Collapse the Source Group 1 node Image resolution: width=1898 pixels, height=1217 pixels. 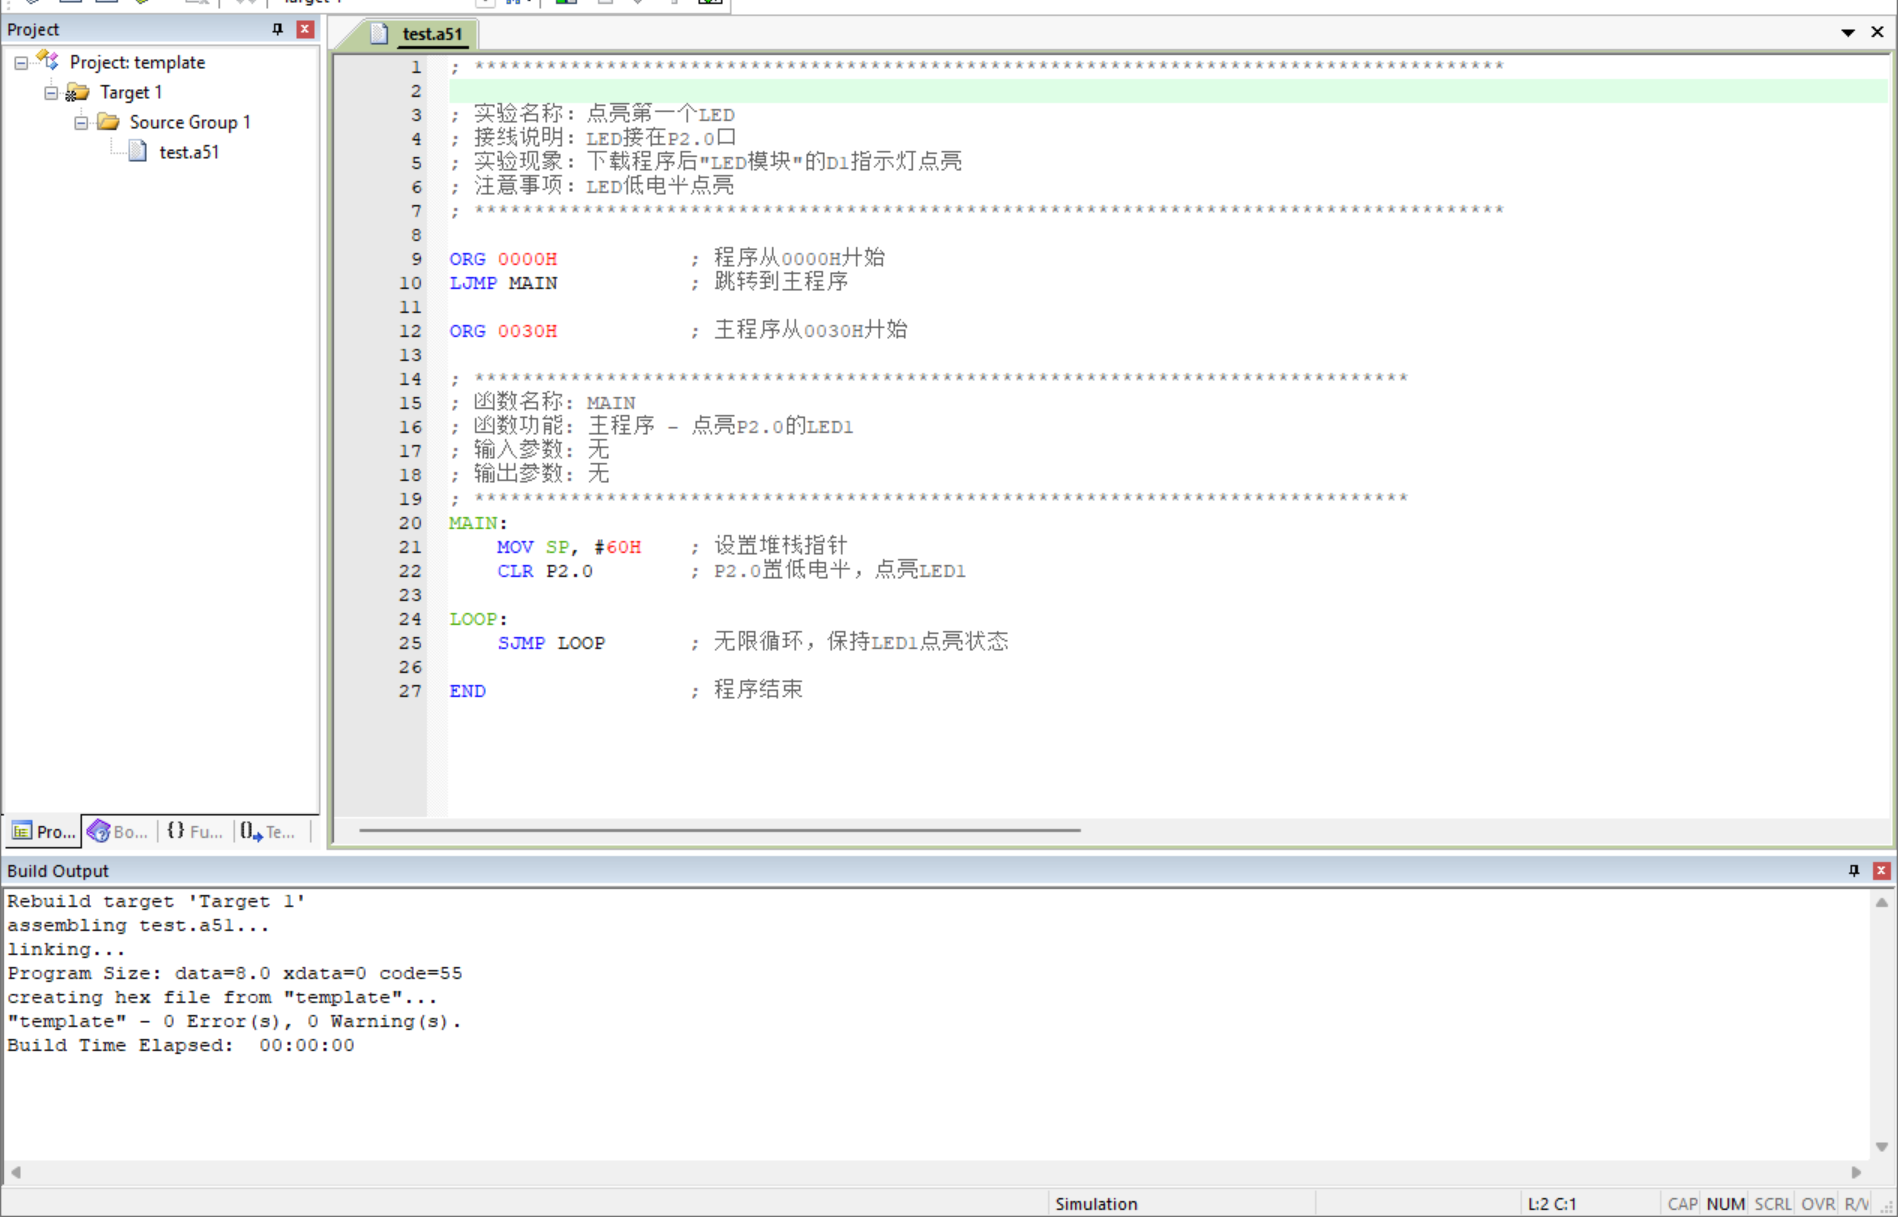coord(81,123)
